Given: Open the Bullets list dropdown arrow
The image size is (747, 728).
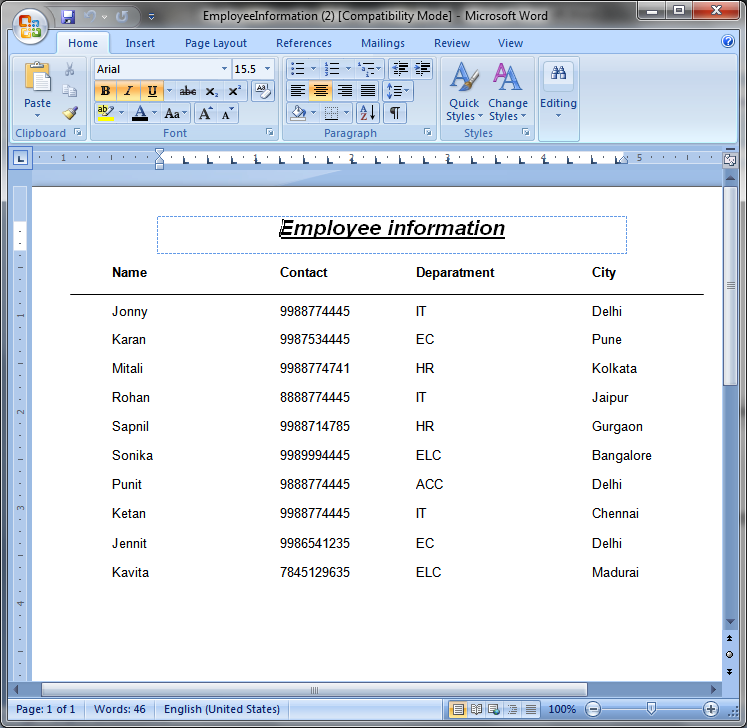Looking at the screenshot, I should click(313, 69).
